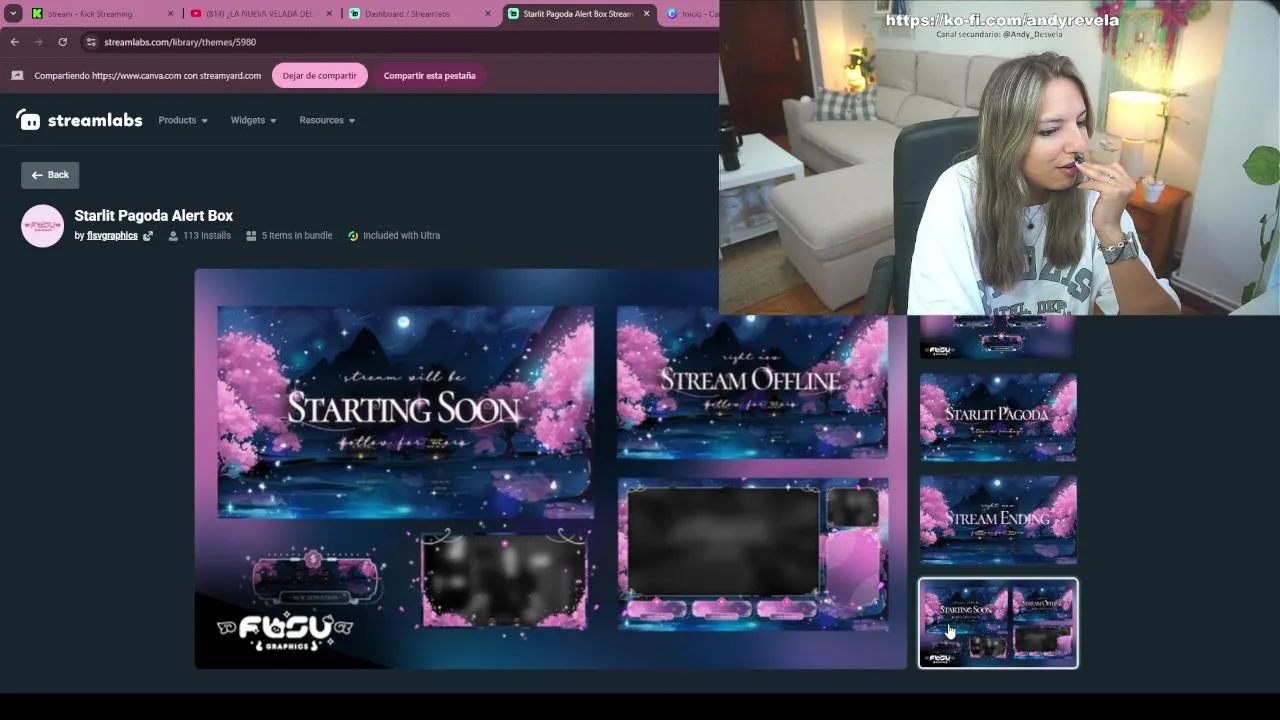Close the Stream - Kick Streaming tab
This screenshot has height=720, width=1280.
[x=170, y=14]
